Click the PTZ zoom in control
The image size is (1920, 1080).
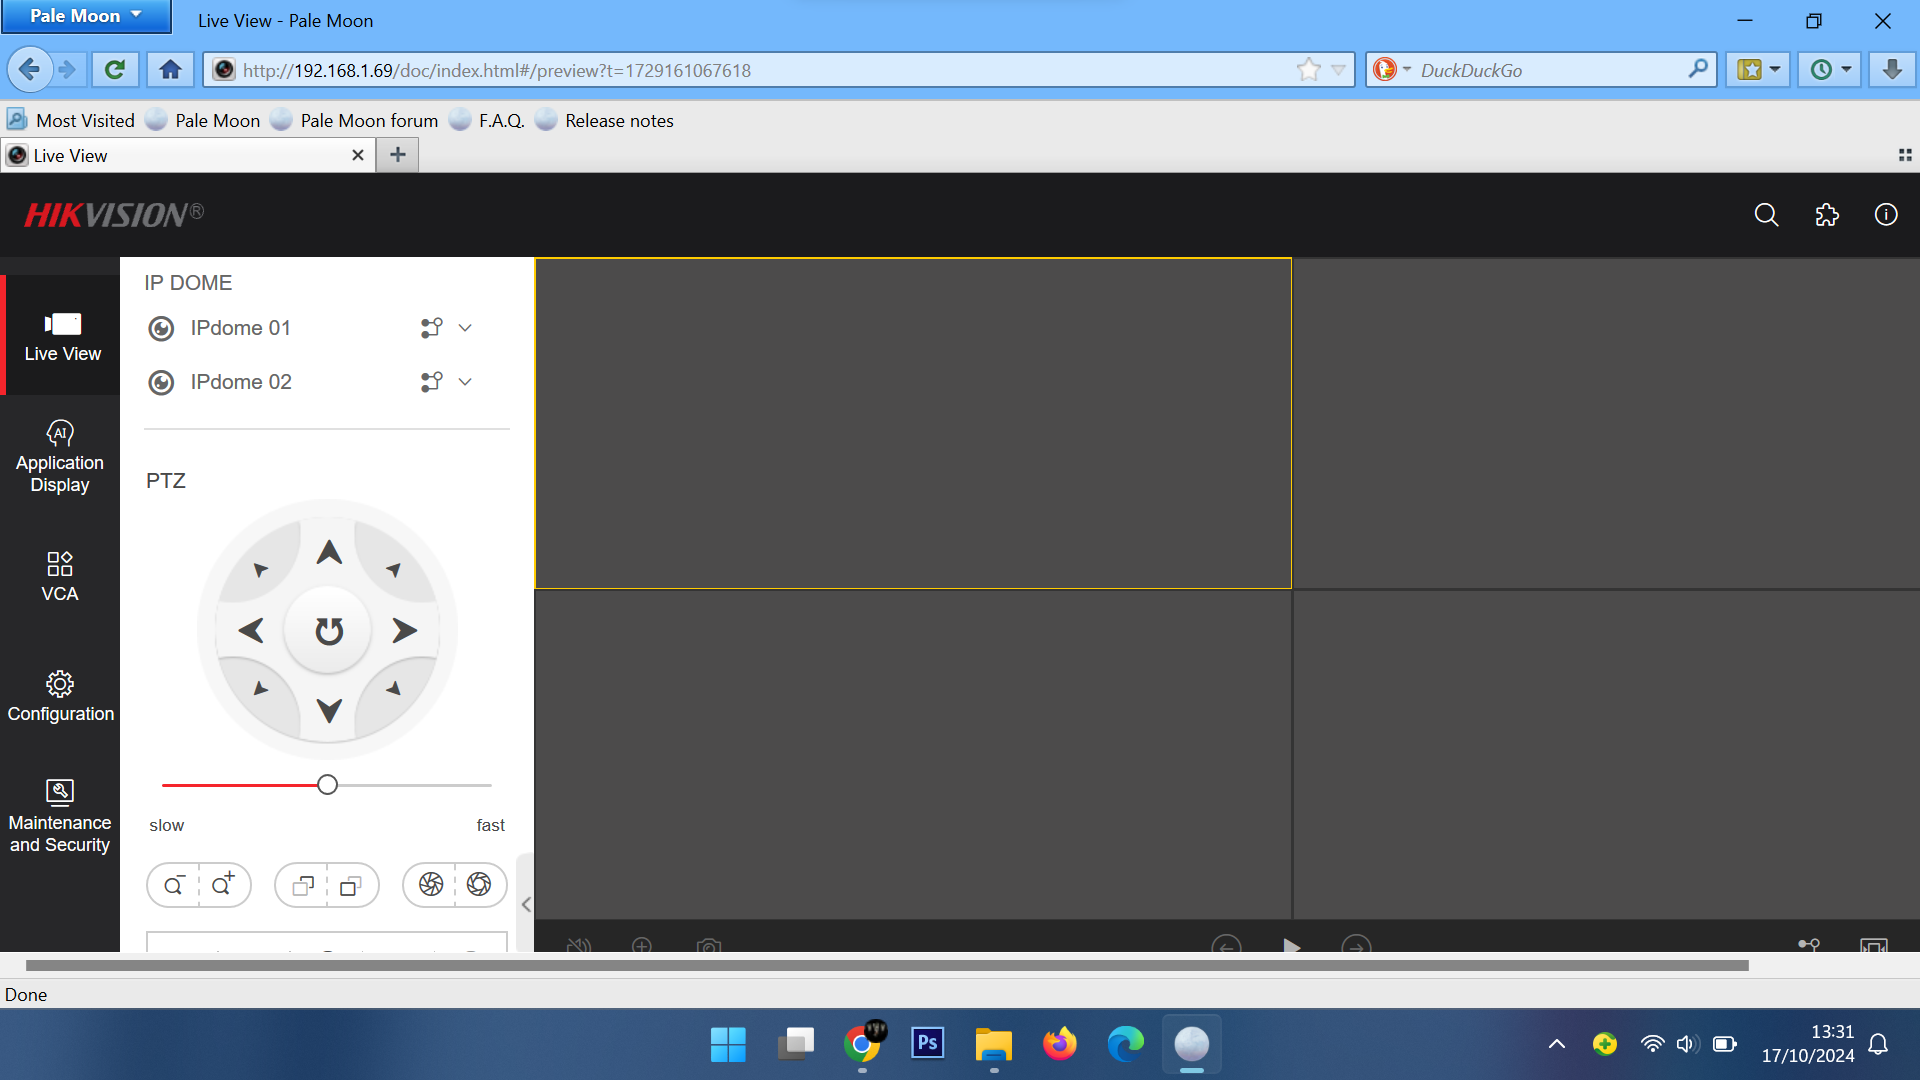(224, 884)
